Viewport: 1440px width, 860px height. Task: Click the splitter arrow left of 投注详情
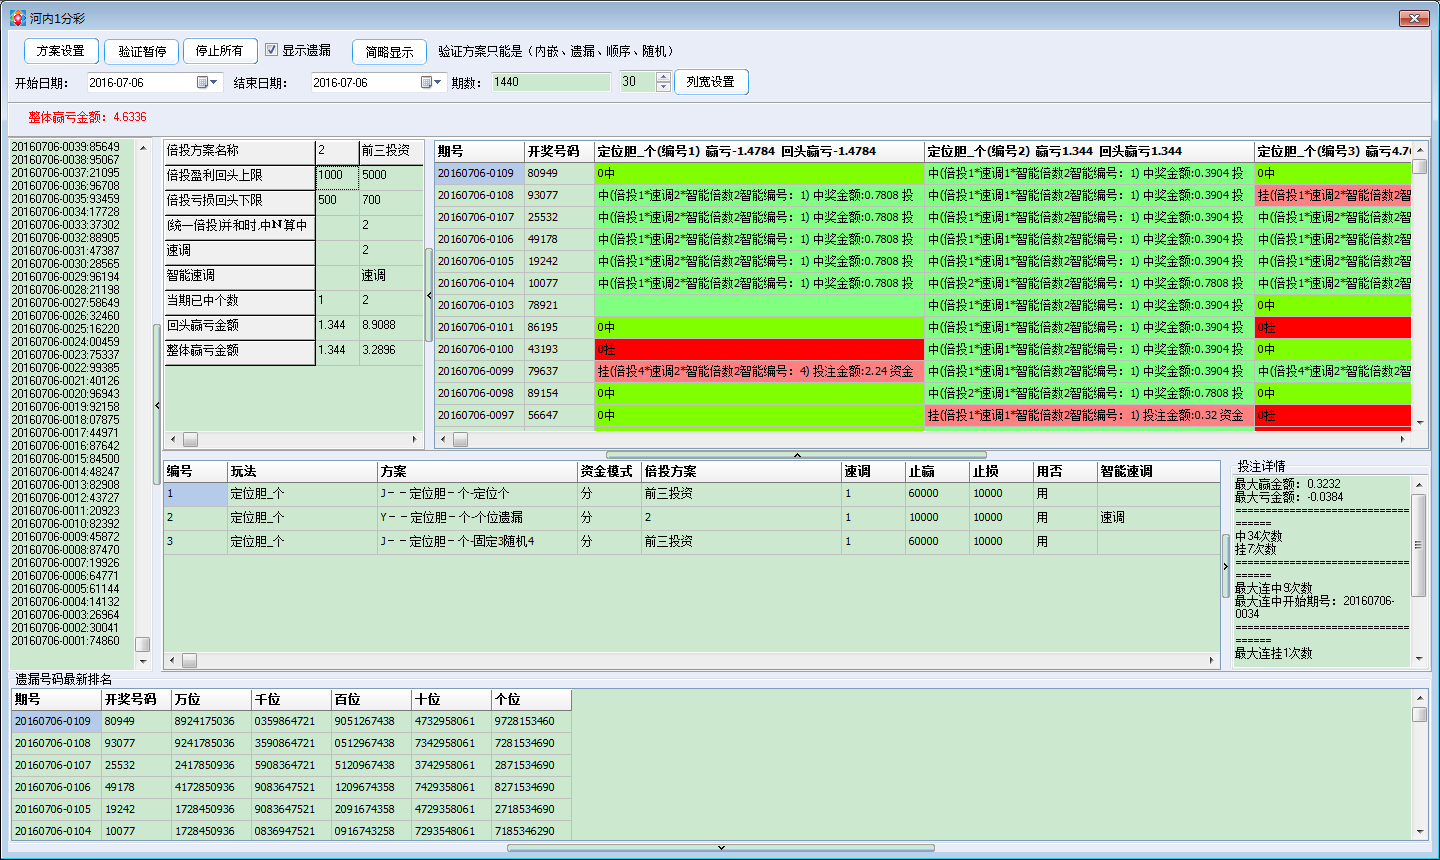(1226, 566)
